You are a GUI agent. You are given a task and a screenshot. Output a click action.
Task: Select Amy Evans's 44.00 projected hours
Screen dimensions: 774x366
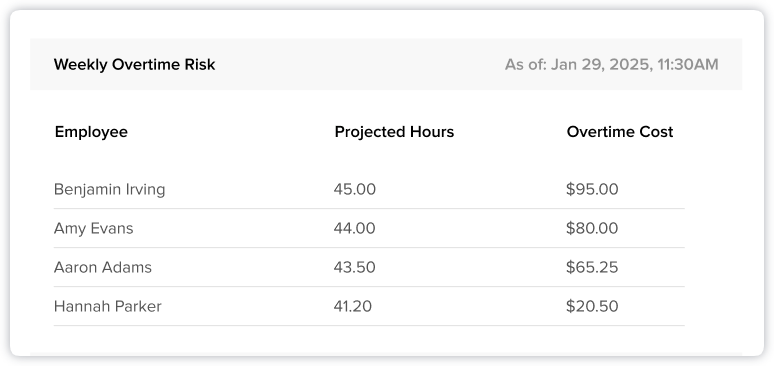click(x=354, y=228)
